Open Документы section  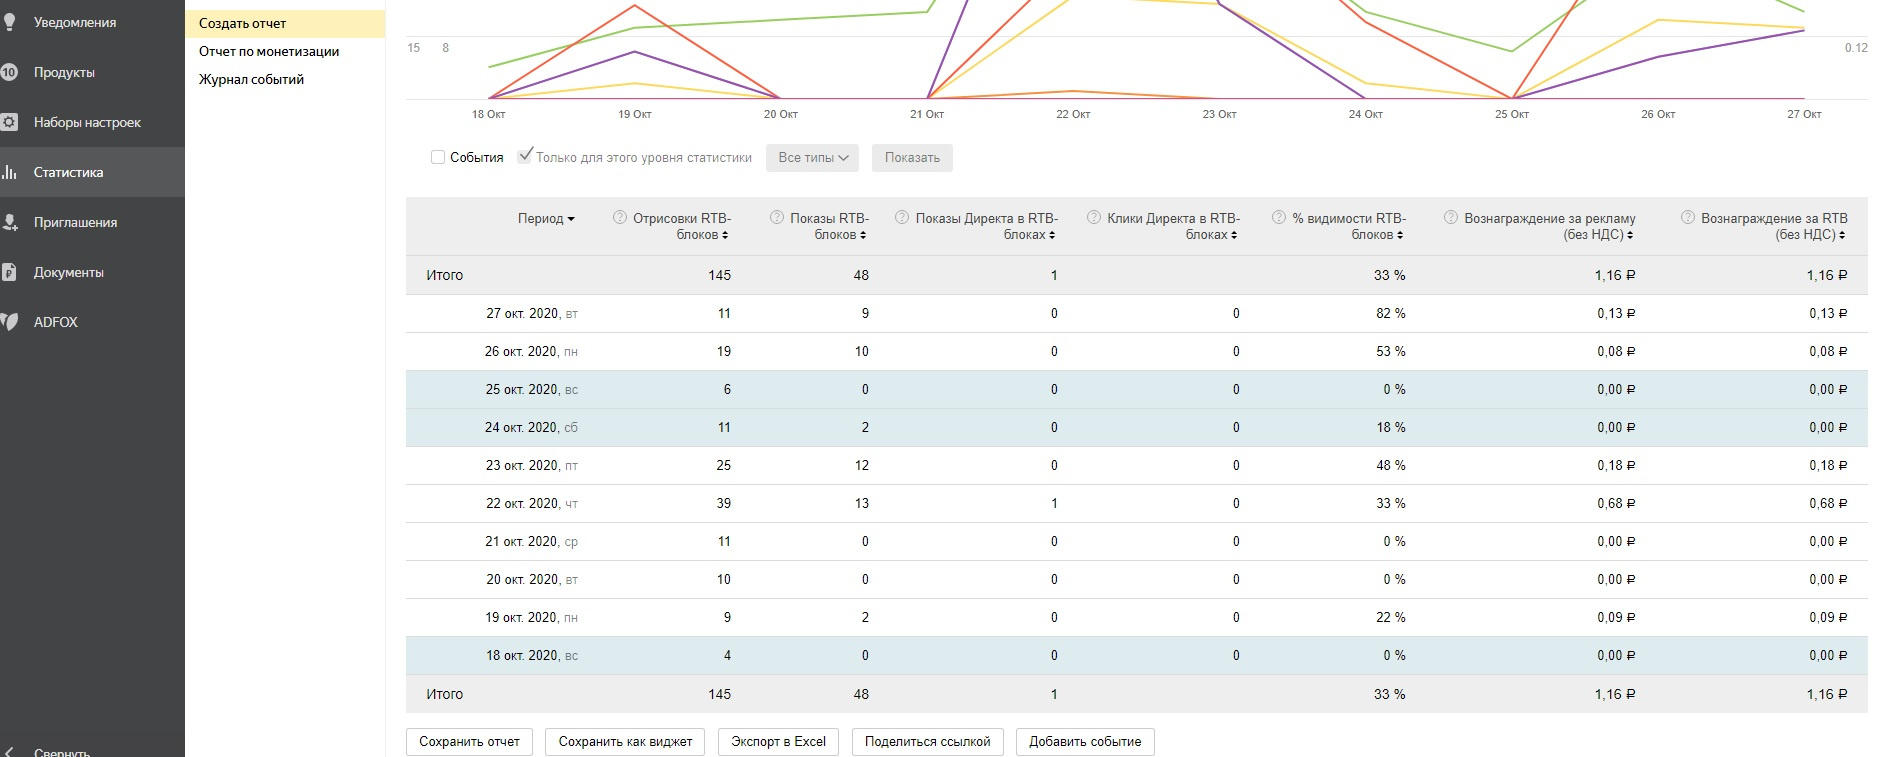(x=69, y=272)
